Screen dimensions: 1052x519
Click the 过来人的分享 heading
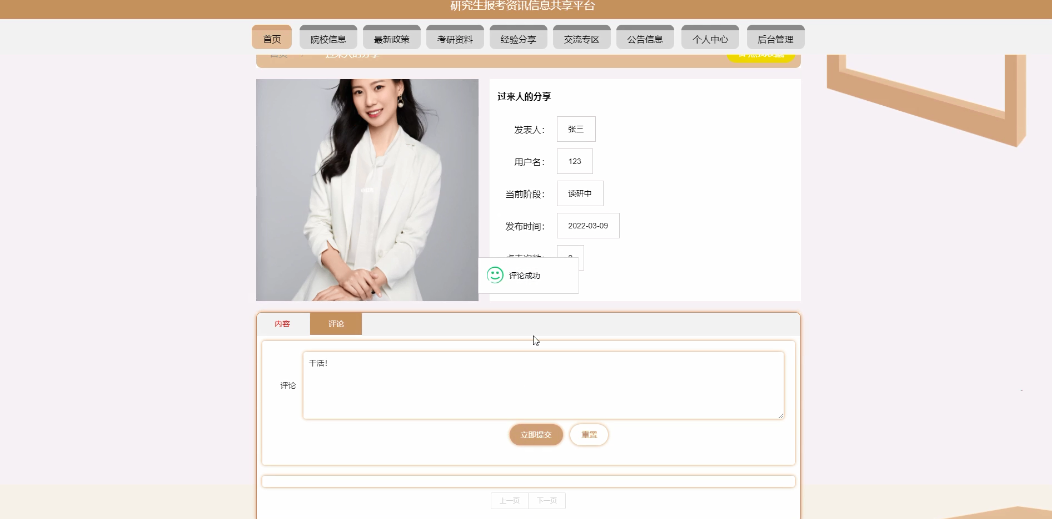(x=524, y=97)
